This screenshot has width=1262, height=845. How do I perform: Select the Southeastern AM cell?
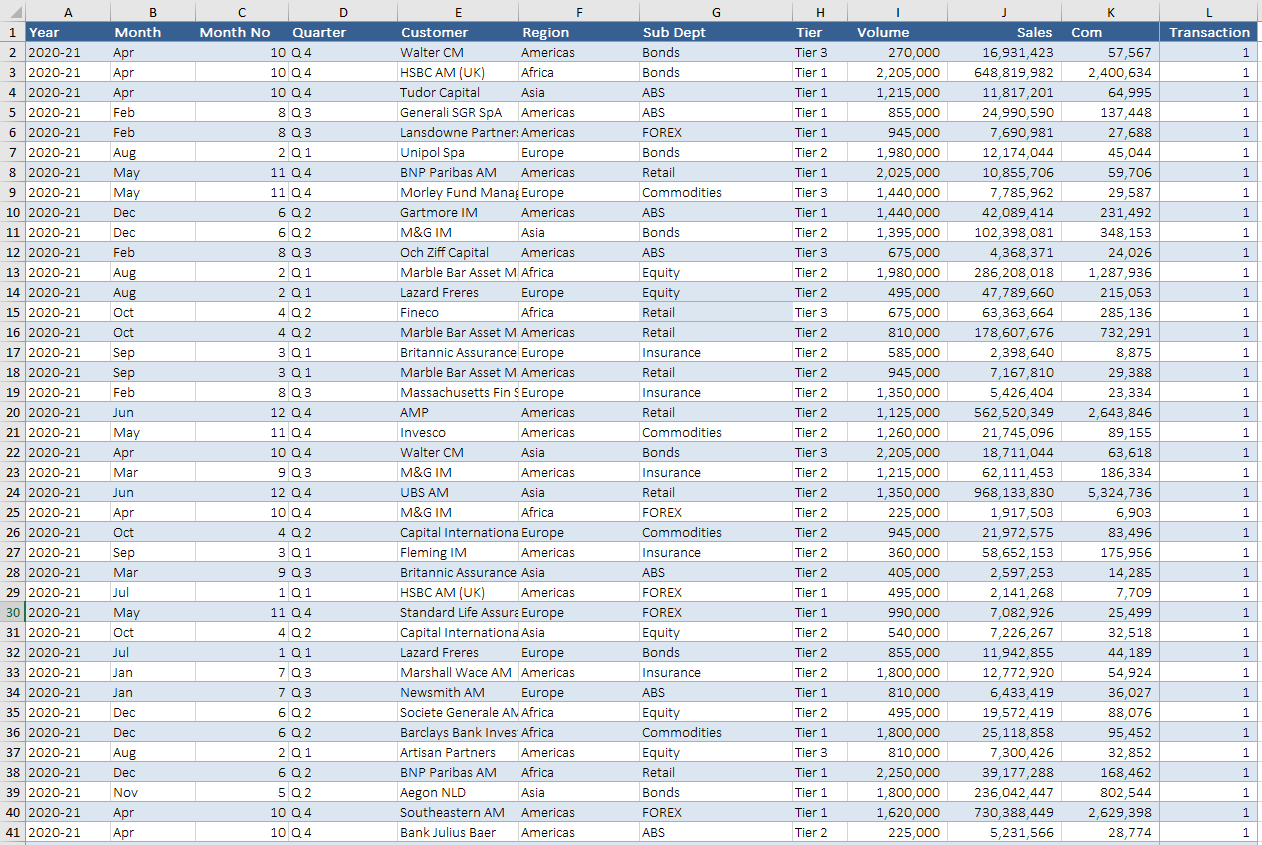[x=457, y=812]
